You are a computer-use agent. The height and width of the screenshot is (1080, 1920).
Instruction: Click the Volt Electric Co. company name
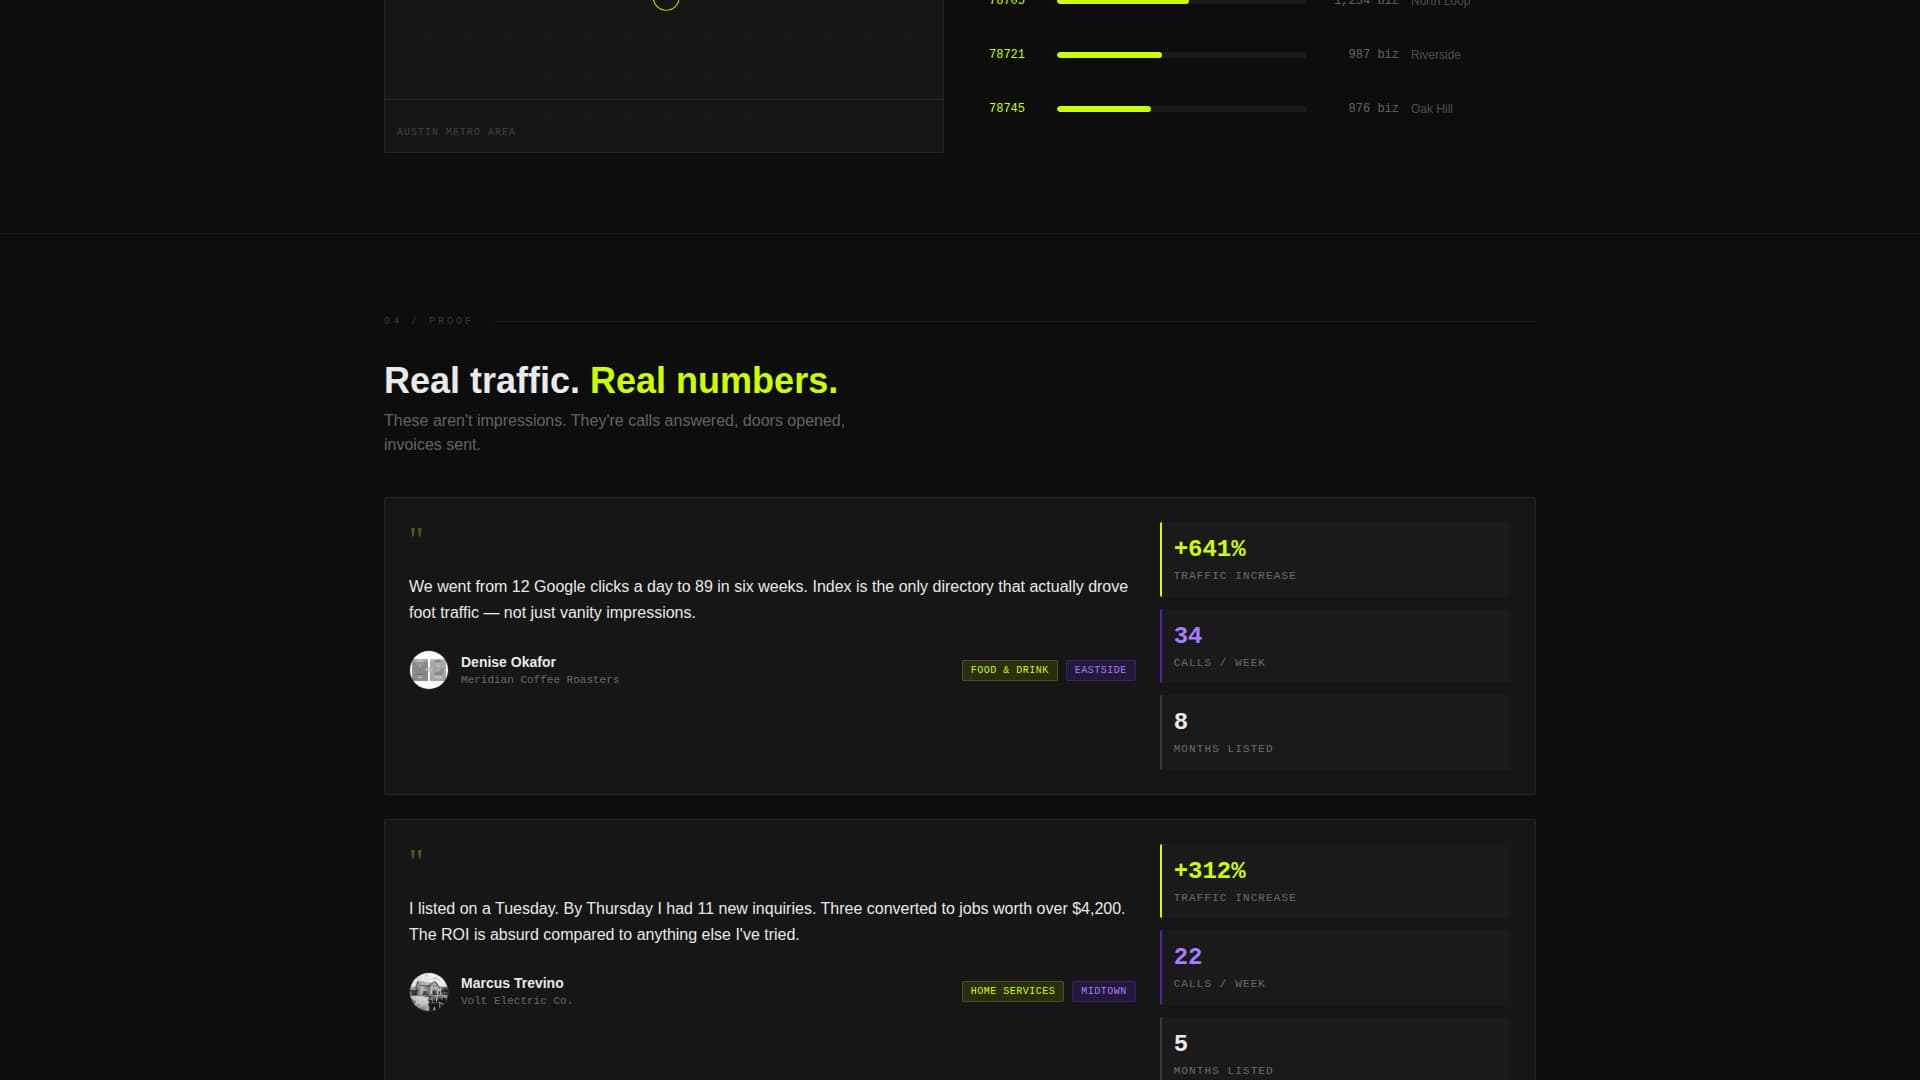point(516,1001)
